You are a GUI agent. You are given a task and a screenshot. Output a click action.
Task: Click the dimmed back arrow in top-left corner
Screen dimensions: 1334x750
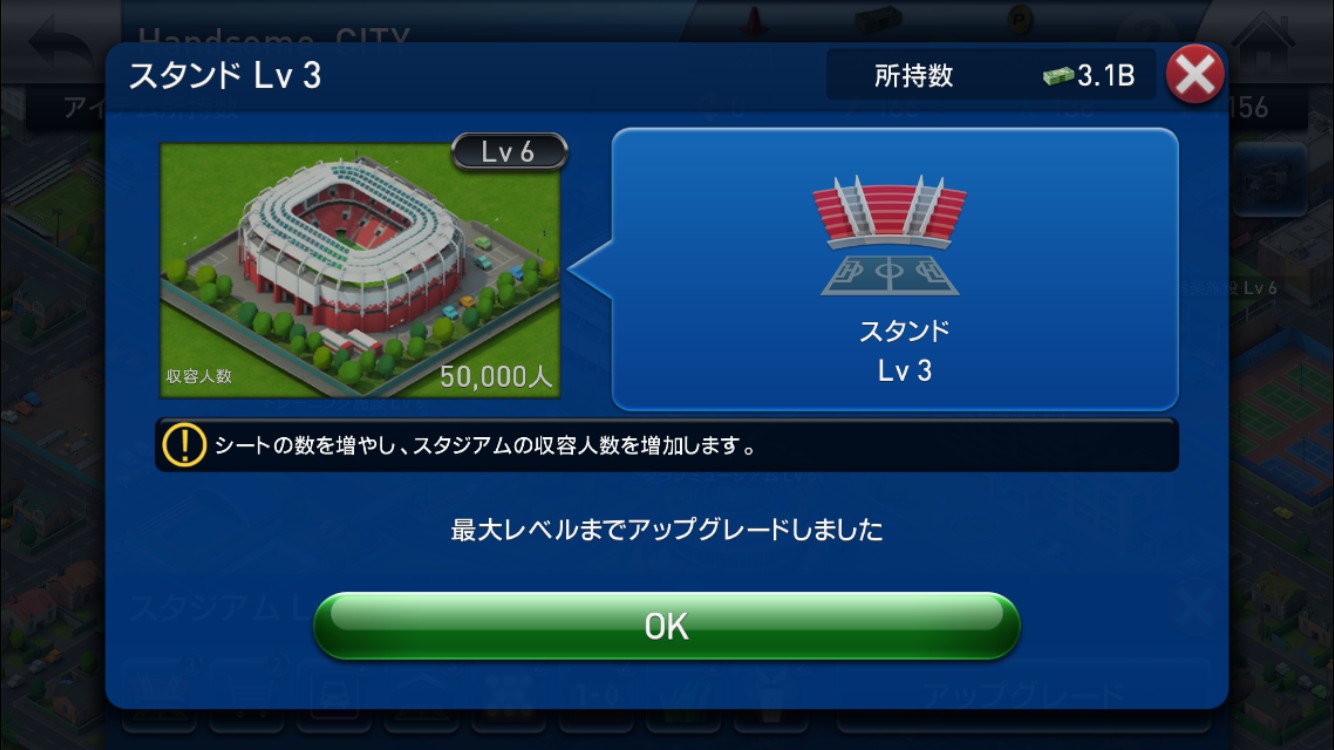[x=60, y=45]
